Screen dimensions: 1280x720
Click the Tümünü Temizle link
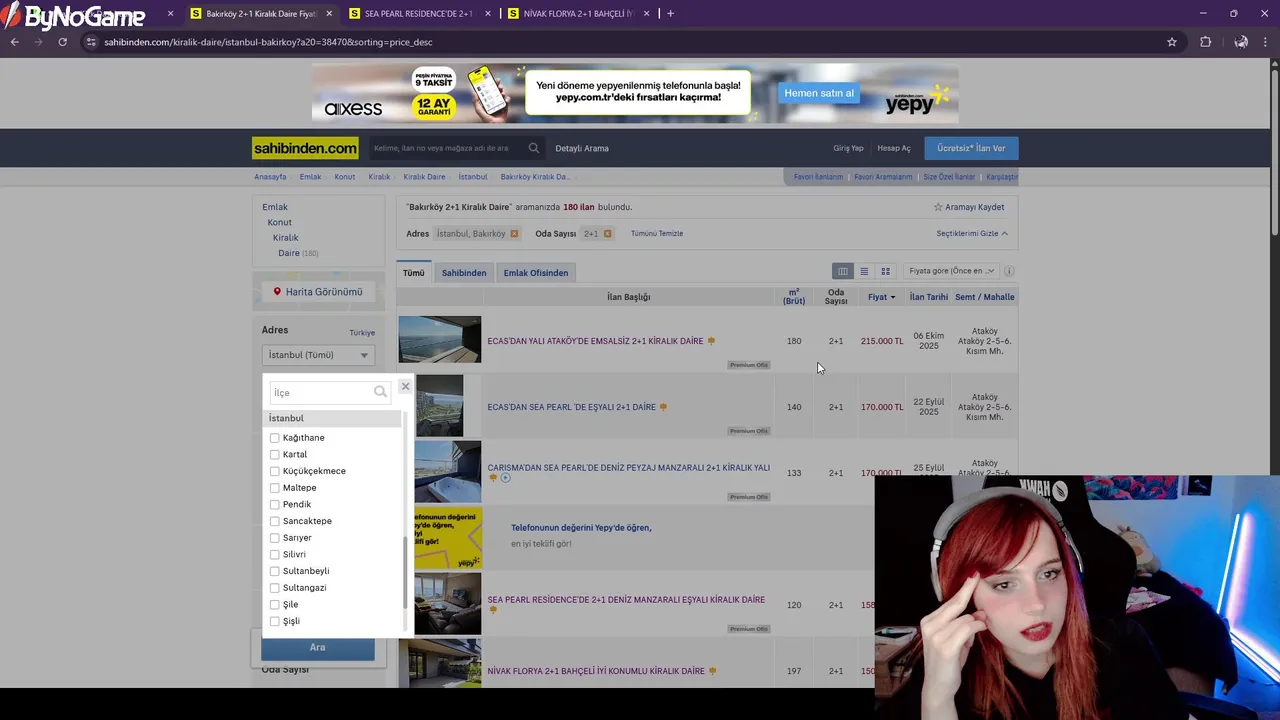[x=657, y=234]
